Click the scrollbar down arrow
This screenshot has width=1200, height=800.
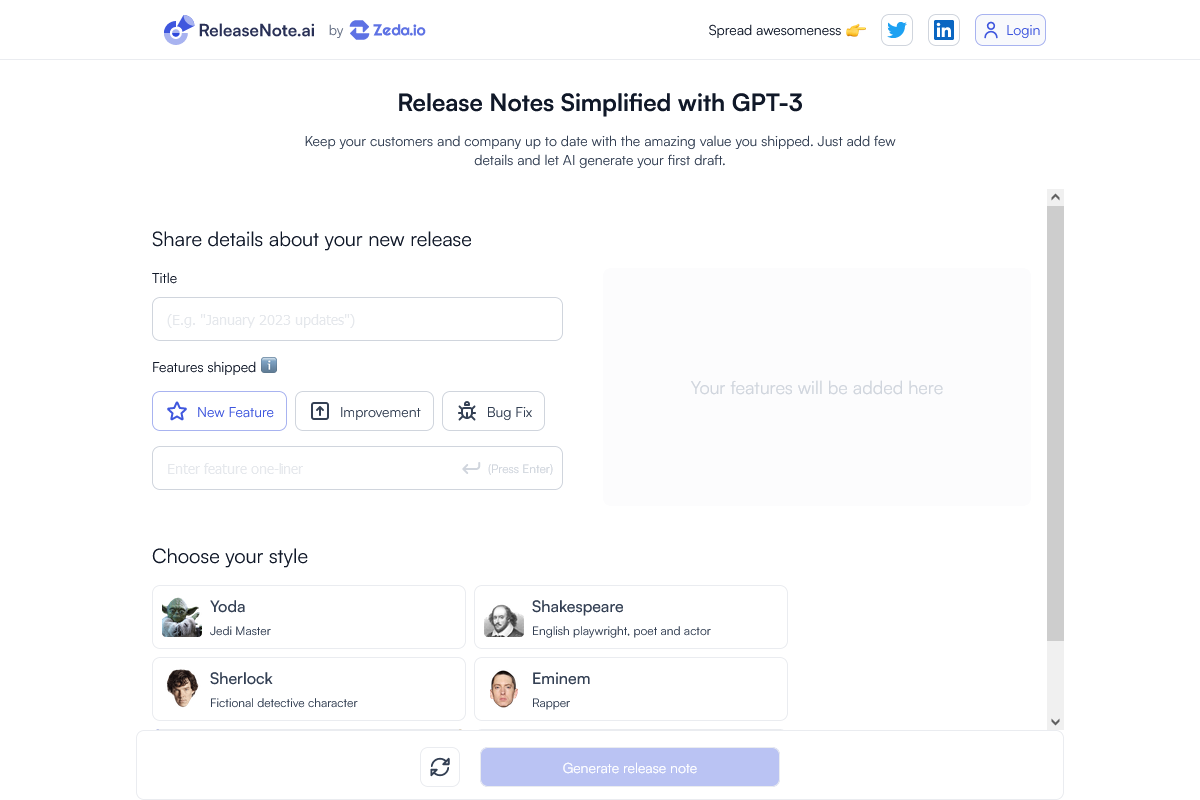click(1055, 721)
